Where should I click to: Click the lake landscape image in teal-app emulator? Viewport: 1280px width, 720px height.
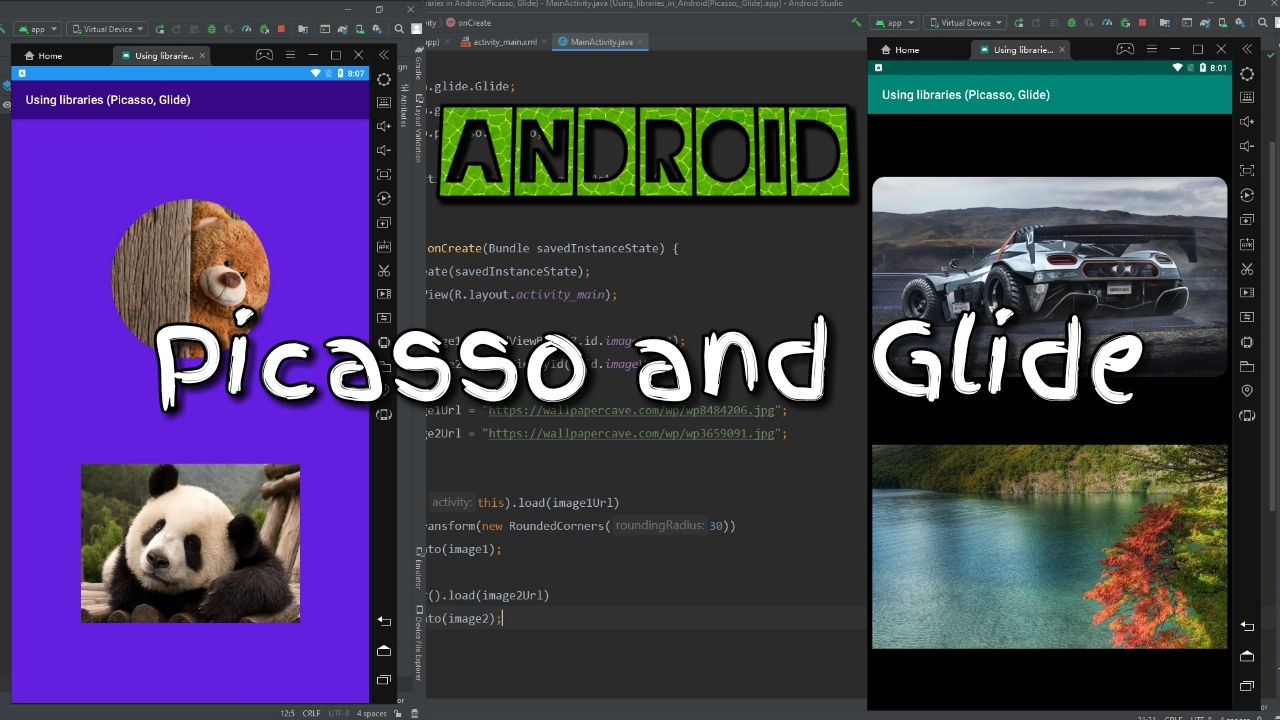coord(1049,547)
